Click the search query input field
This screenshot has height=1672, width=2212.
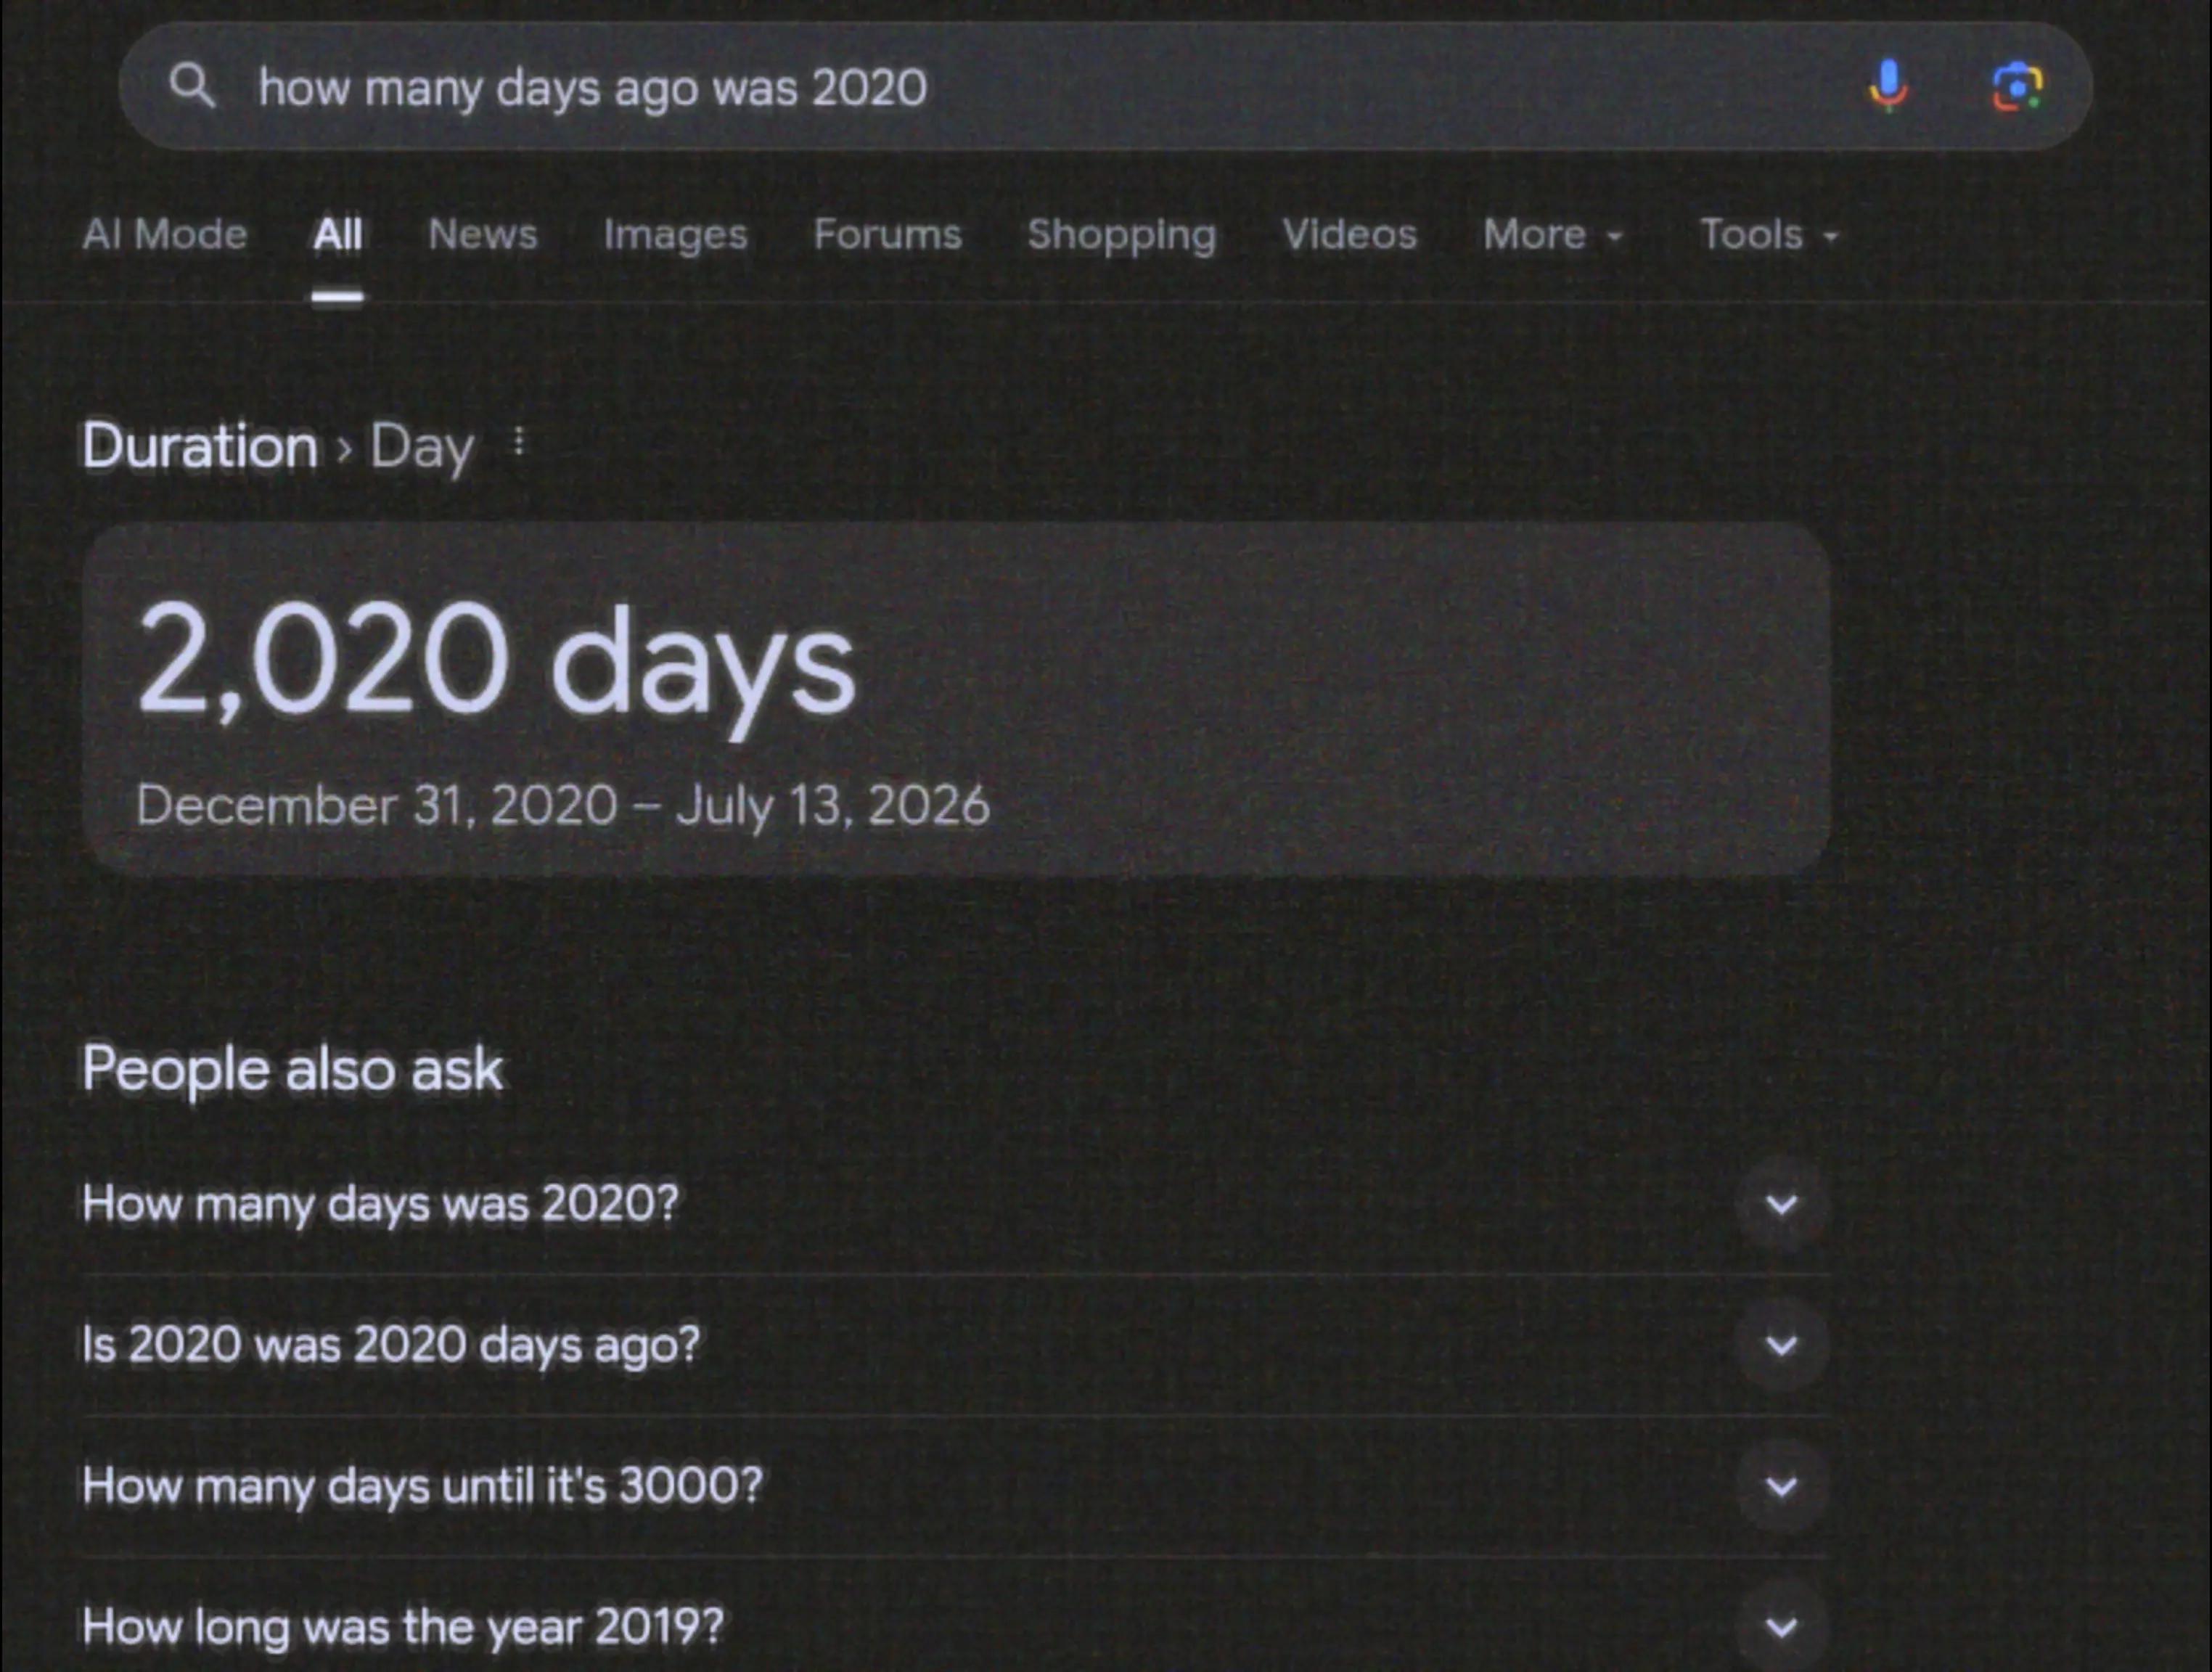1040,87
